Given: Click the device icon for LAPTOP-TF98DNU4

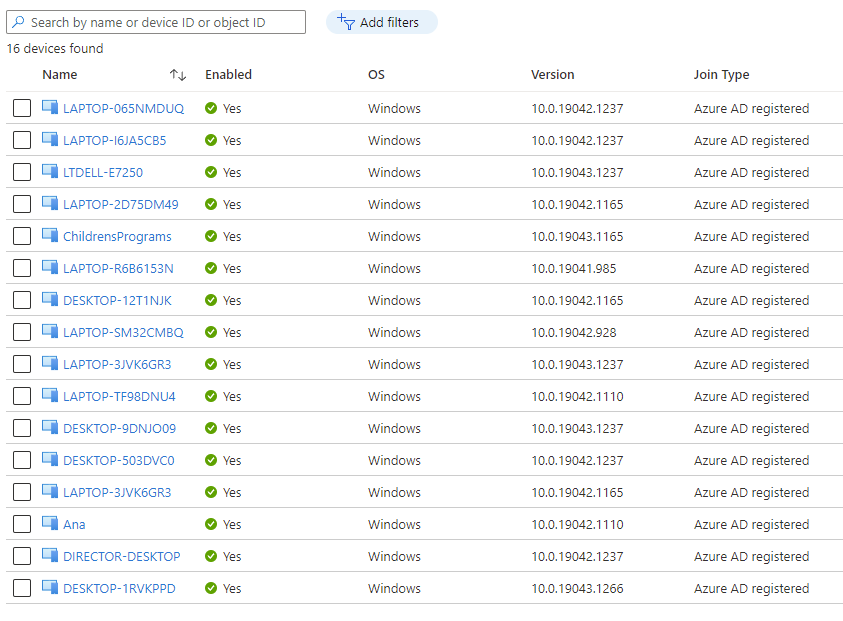Looking at the screenshot, I should pyautogui.click(x=50, y=395).
